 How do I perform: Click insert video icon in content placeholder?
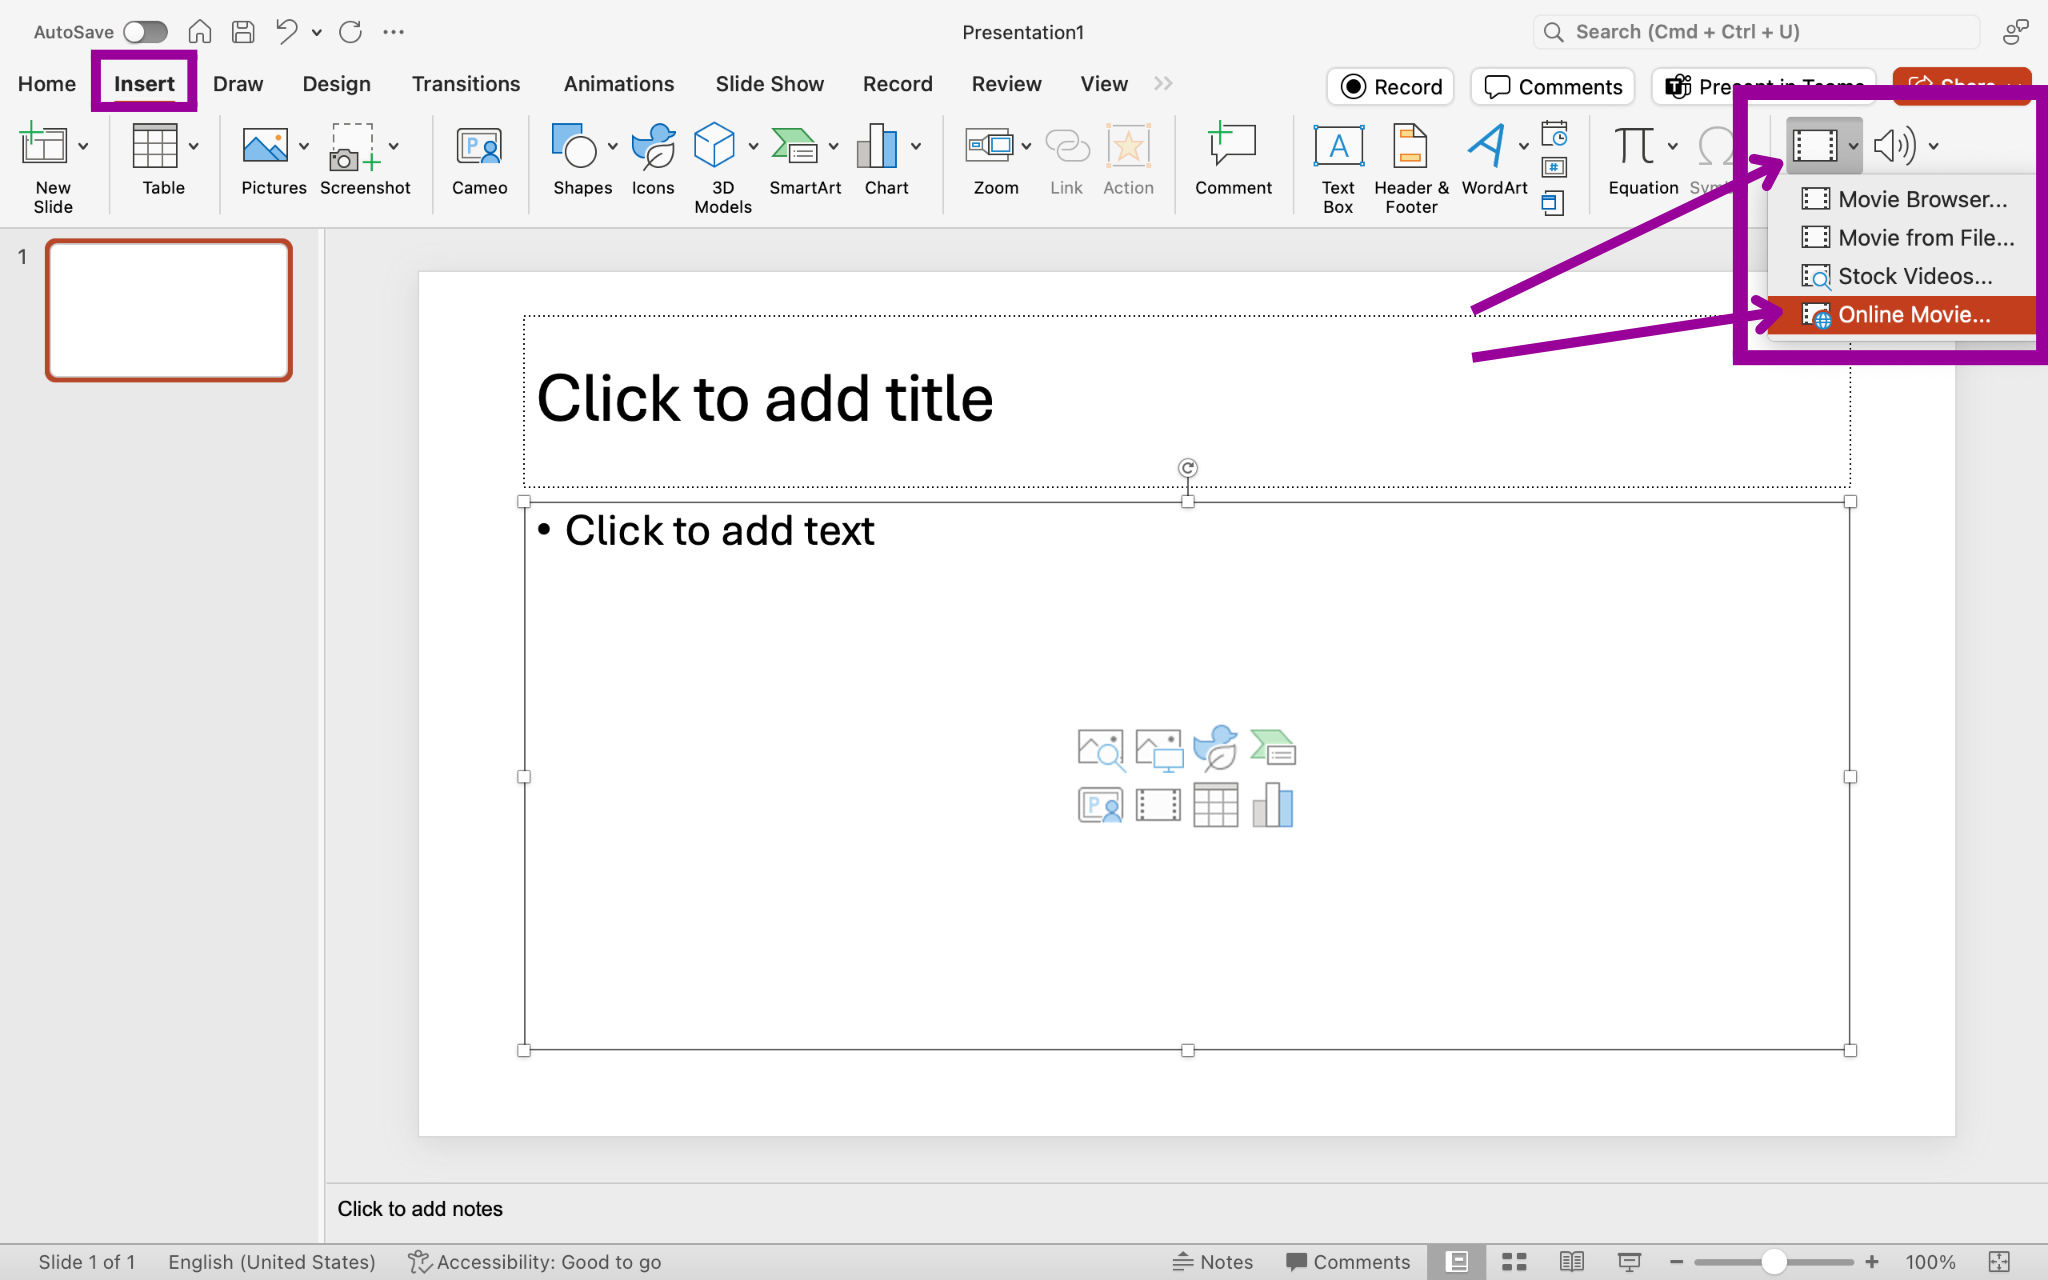pos(1158,805)
